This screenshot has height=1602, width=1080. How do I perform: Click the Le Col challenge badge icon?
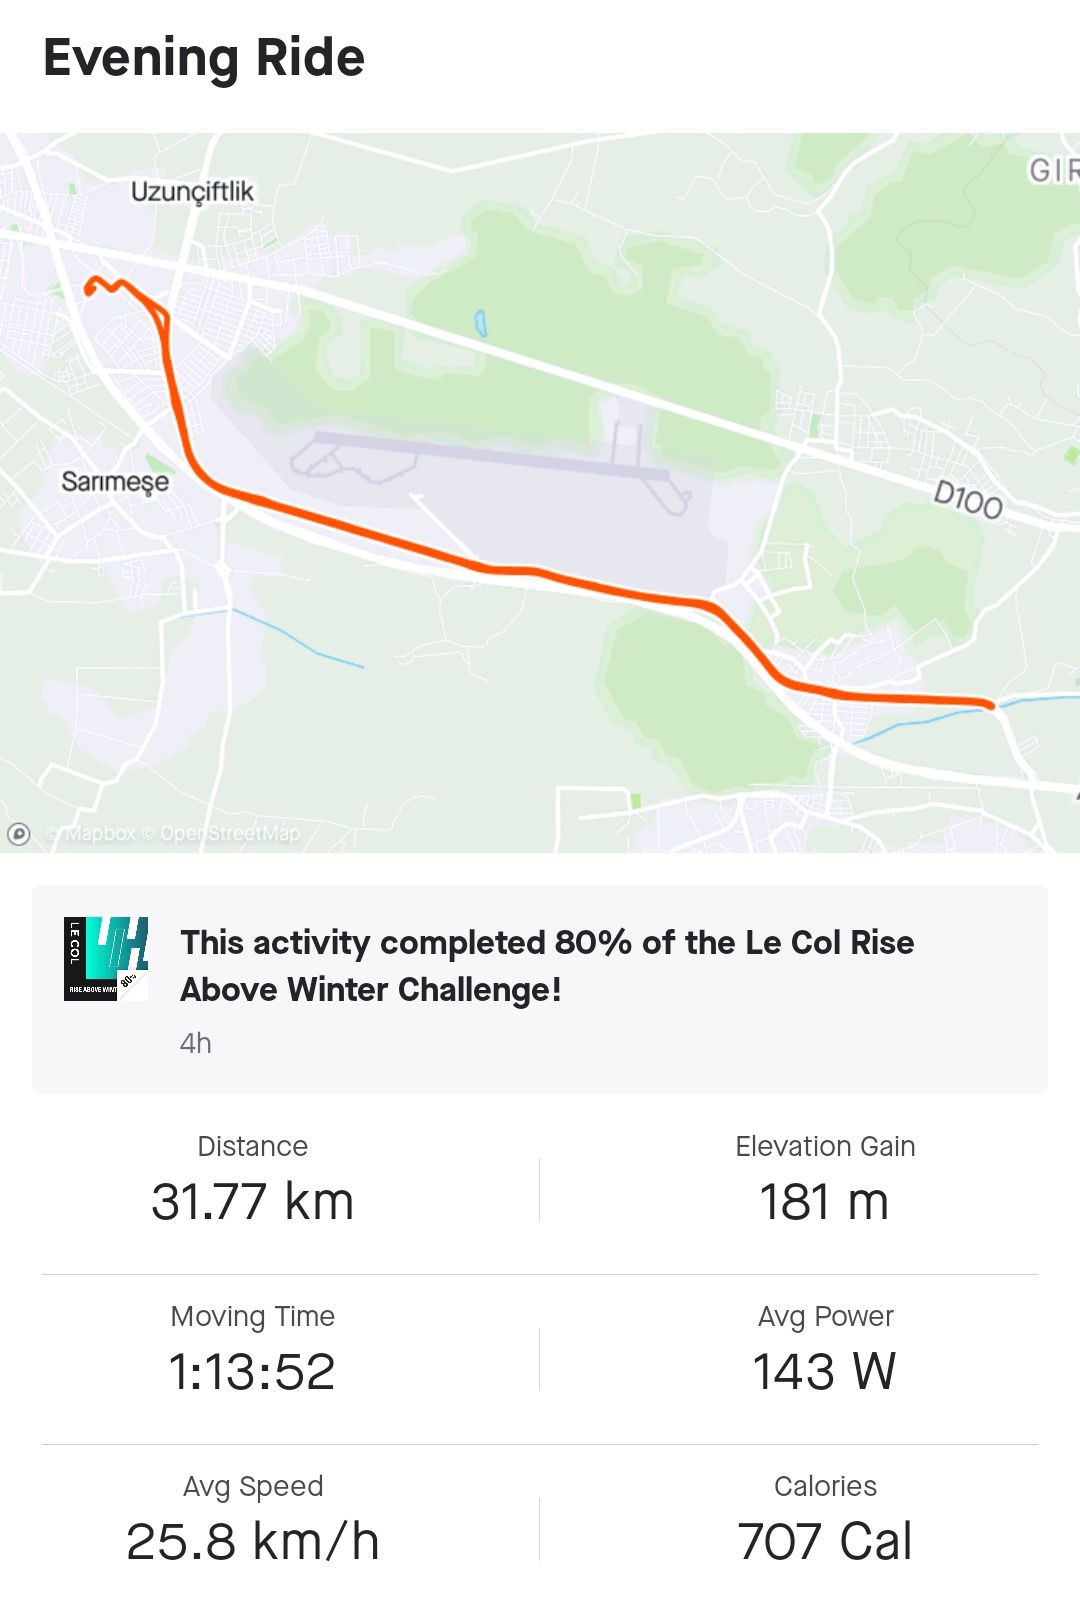click(106, 959)
